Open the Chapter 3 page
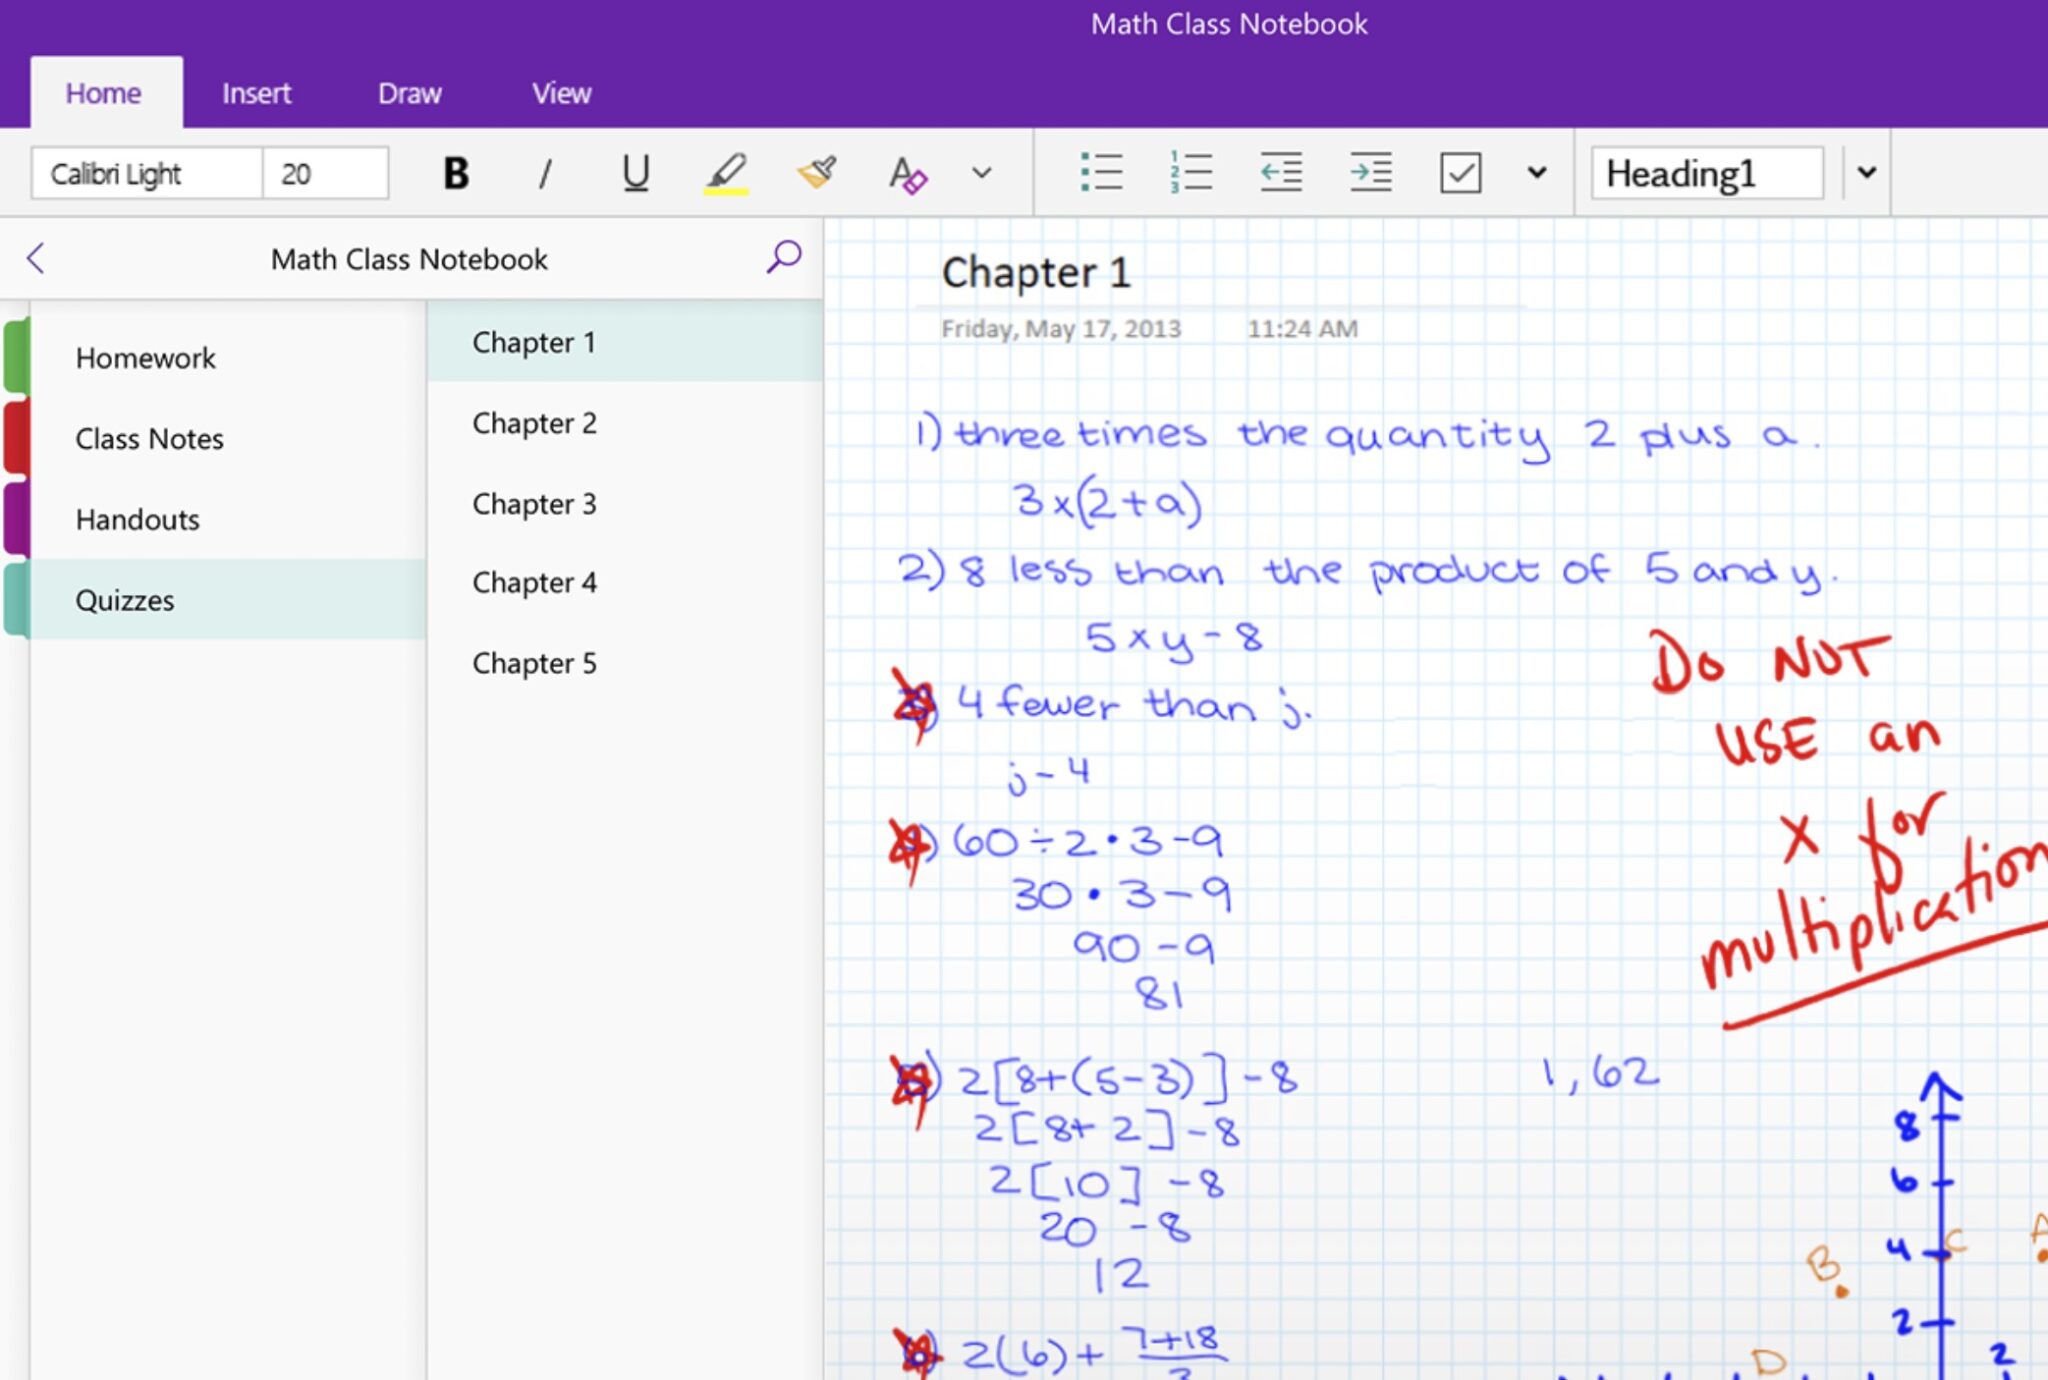The image size is (2048, 1380). 534,503
